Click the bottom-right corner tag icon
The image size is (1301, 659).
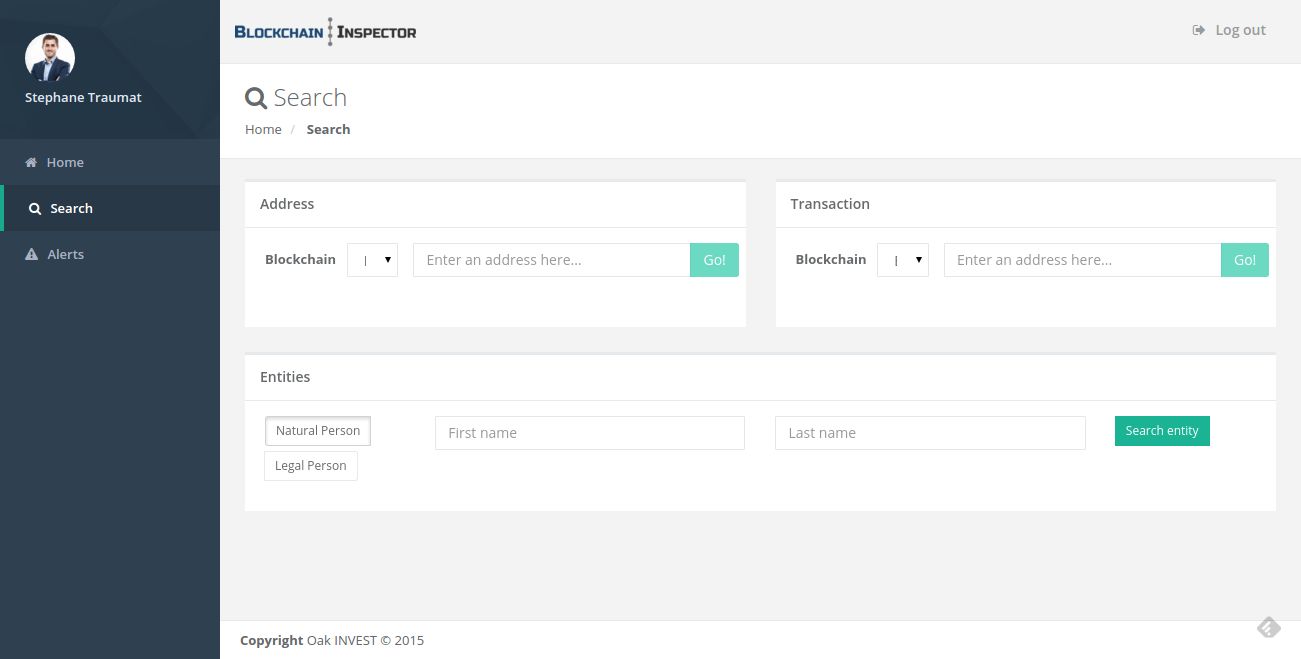click(1268, 627)
